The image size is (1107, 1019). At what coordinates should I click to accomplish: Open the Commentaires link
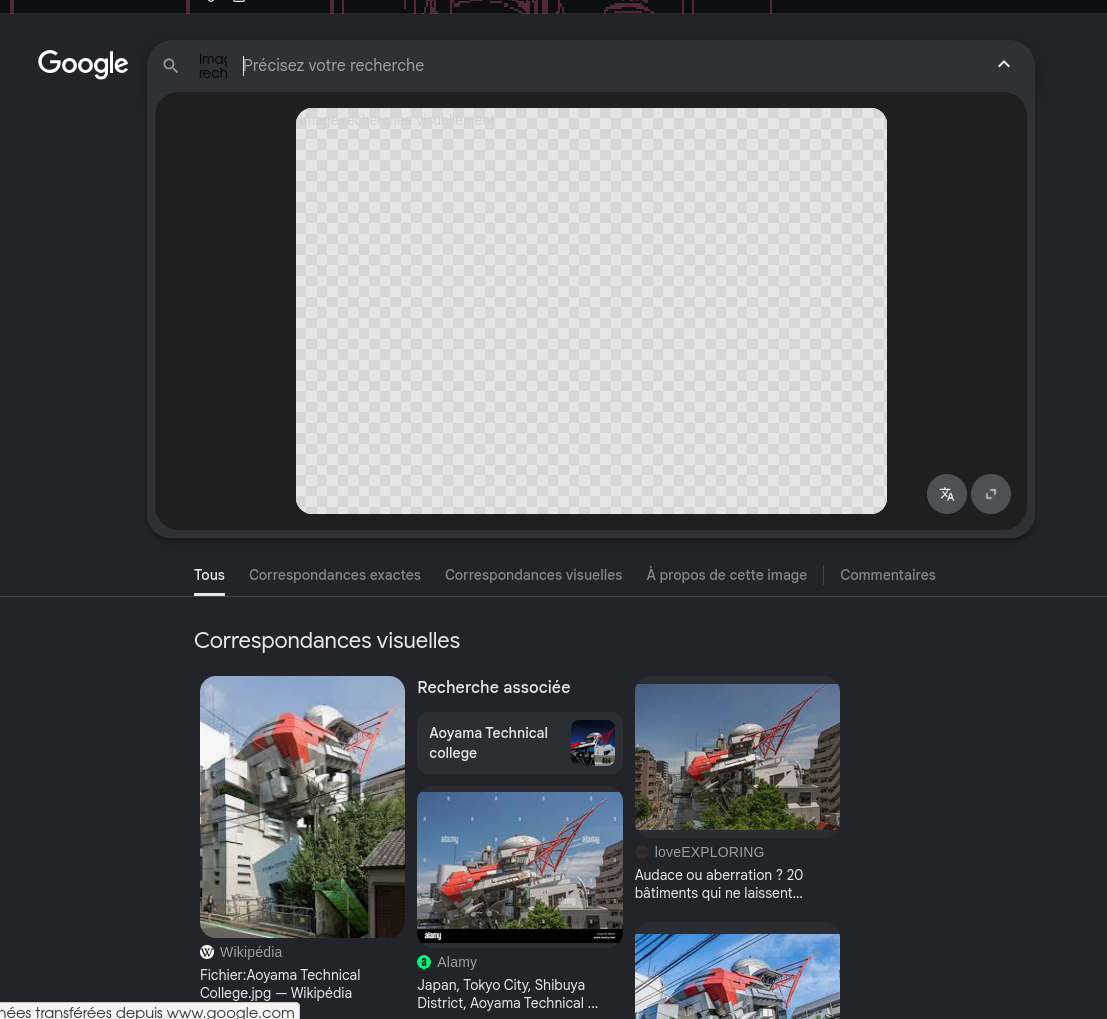click(887, 575)
